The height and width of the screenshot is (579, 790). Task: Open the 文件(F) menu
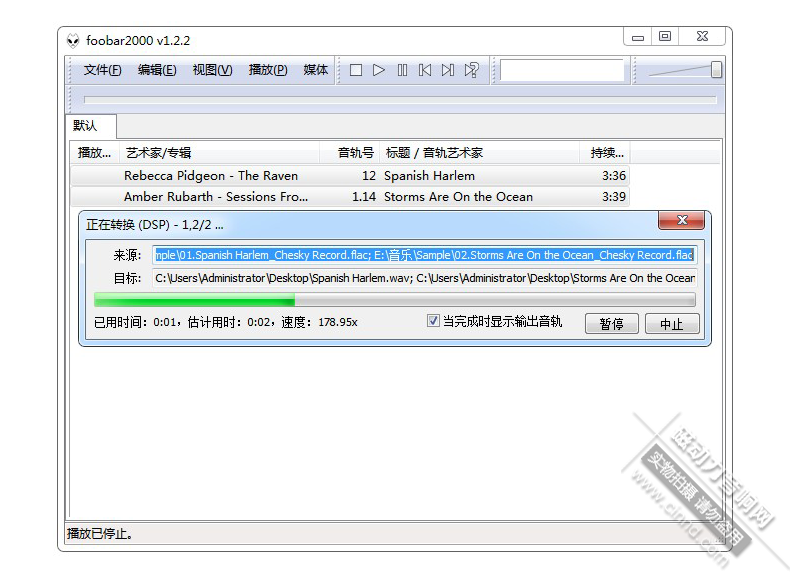(102, 70)
